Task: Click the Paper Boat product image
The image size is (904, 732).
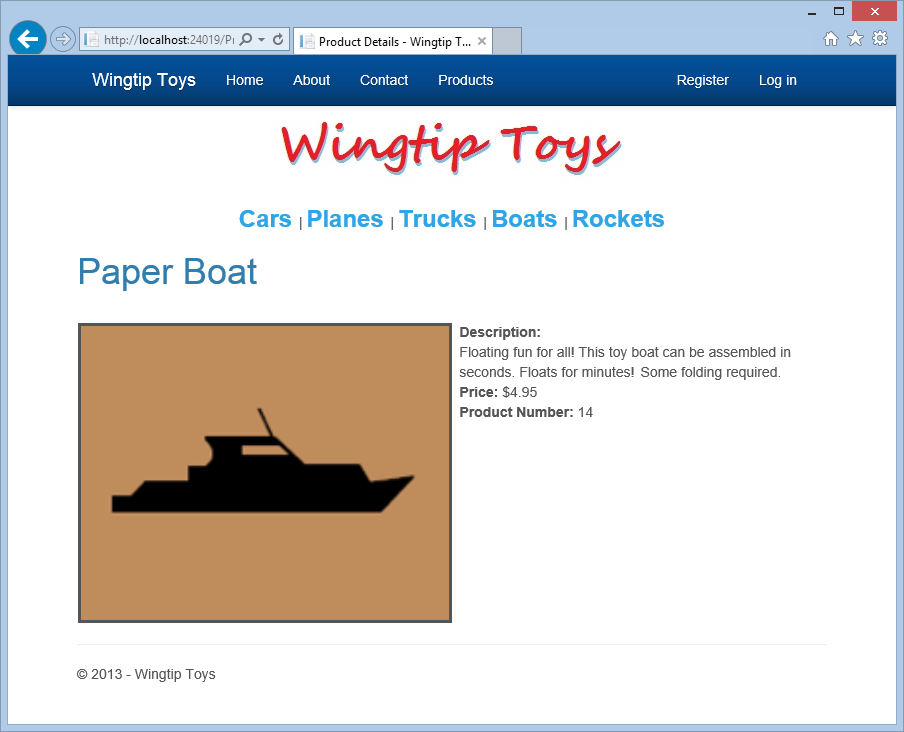Action: (x=264, y=472)
